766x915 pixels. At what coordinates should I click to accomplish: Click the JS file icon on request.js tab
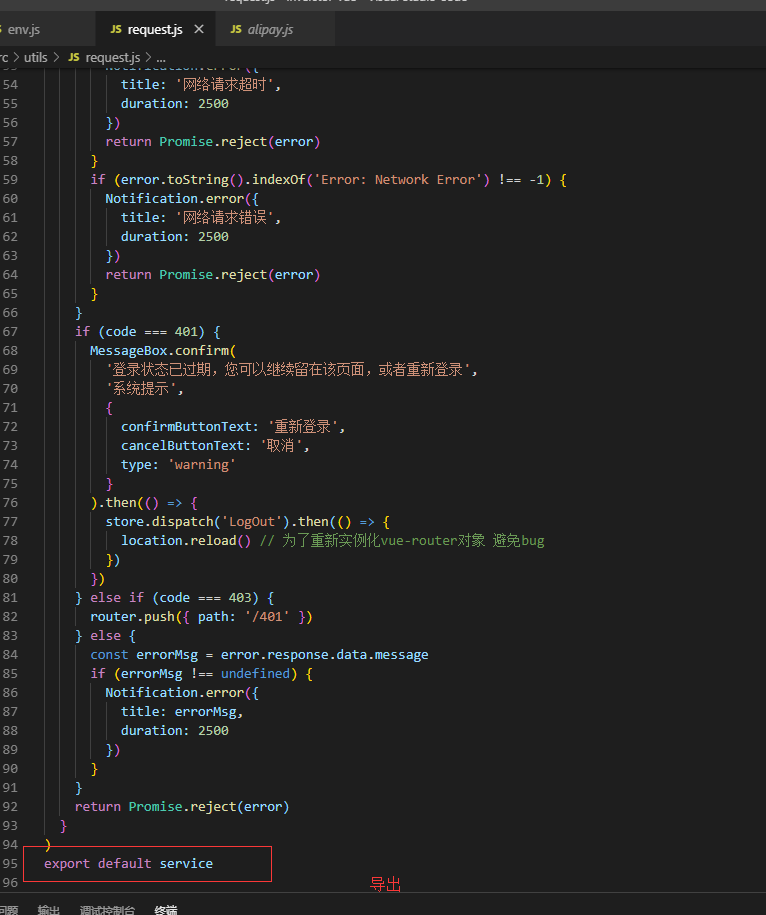coord(115,30)
